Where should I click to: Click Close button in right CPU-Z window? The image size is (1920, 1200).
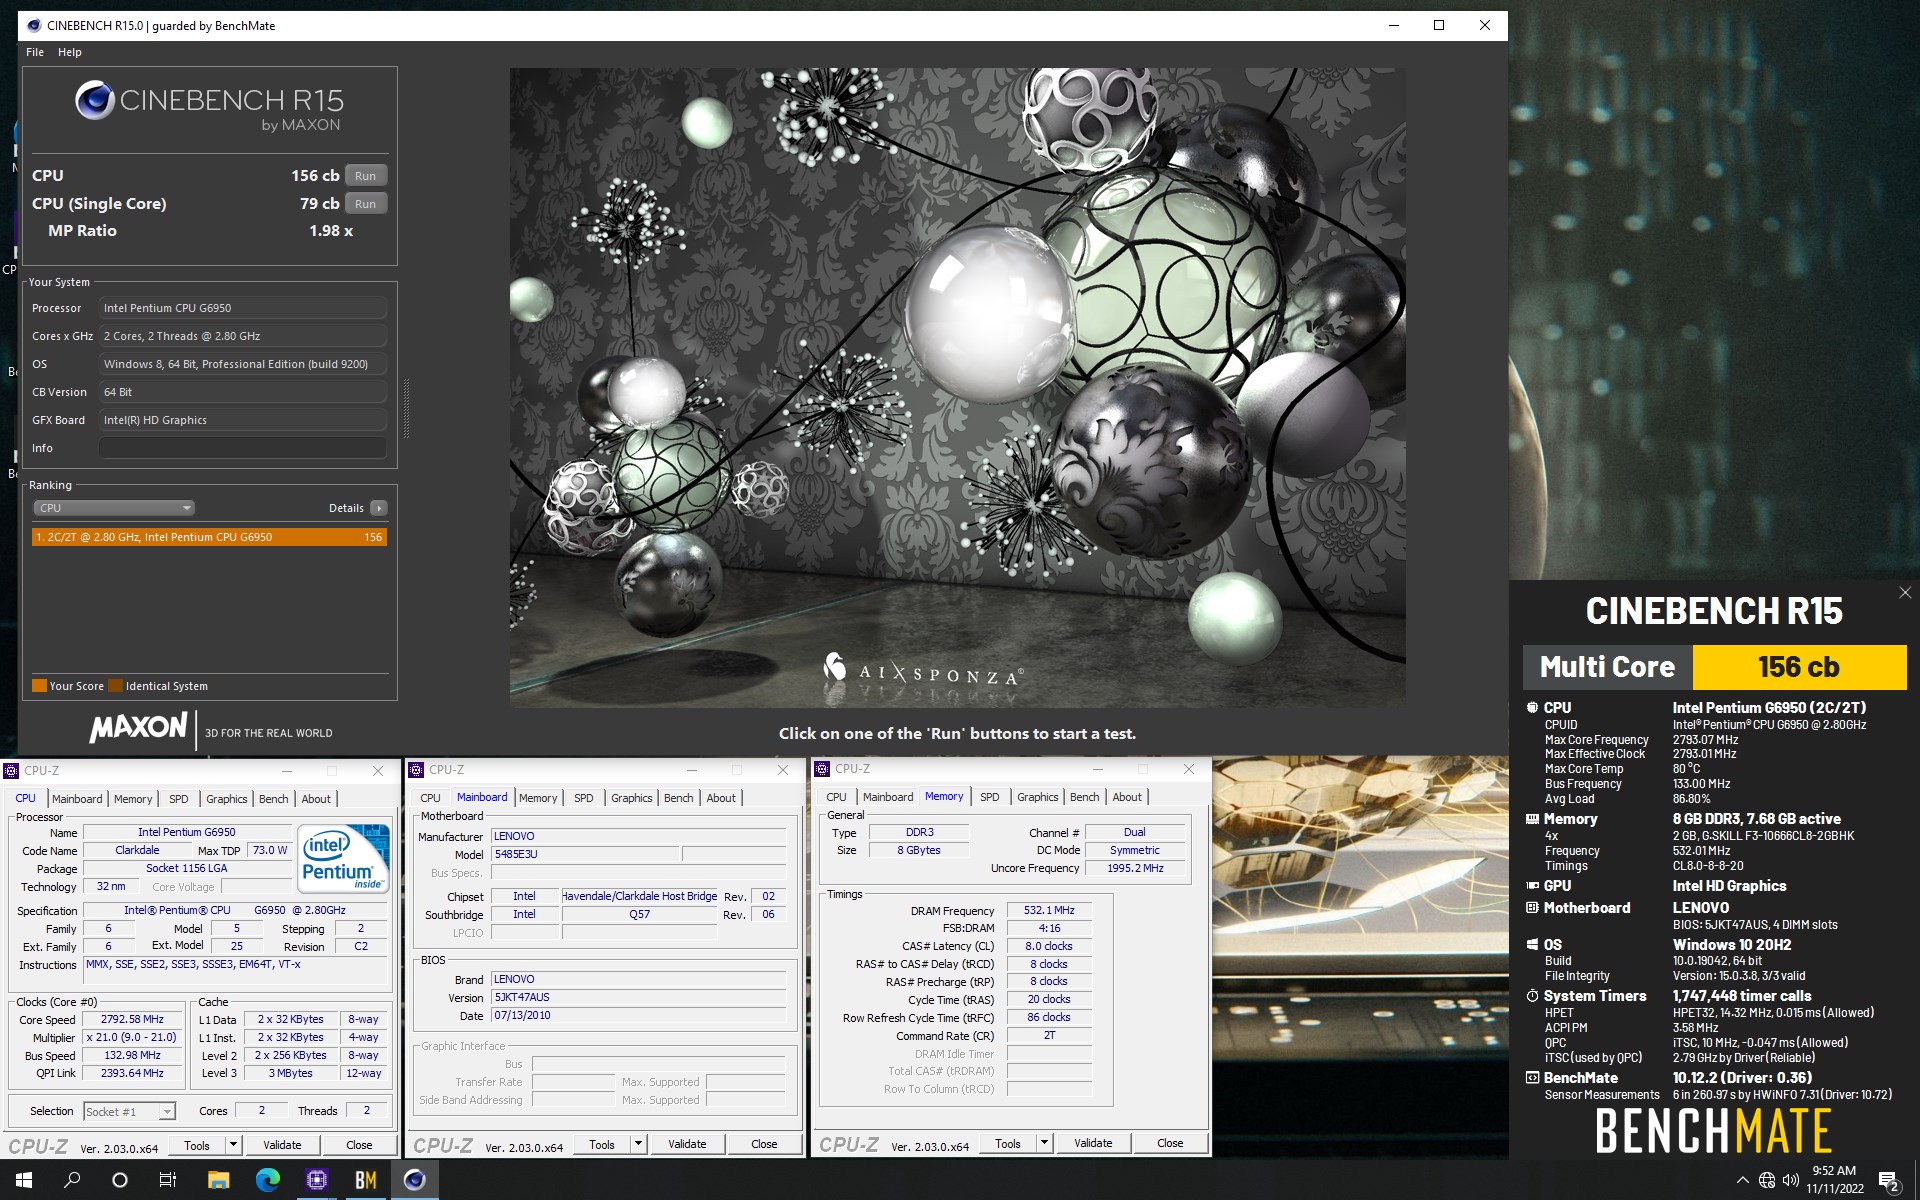pyautogui.click(x=1170, y=1143)
